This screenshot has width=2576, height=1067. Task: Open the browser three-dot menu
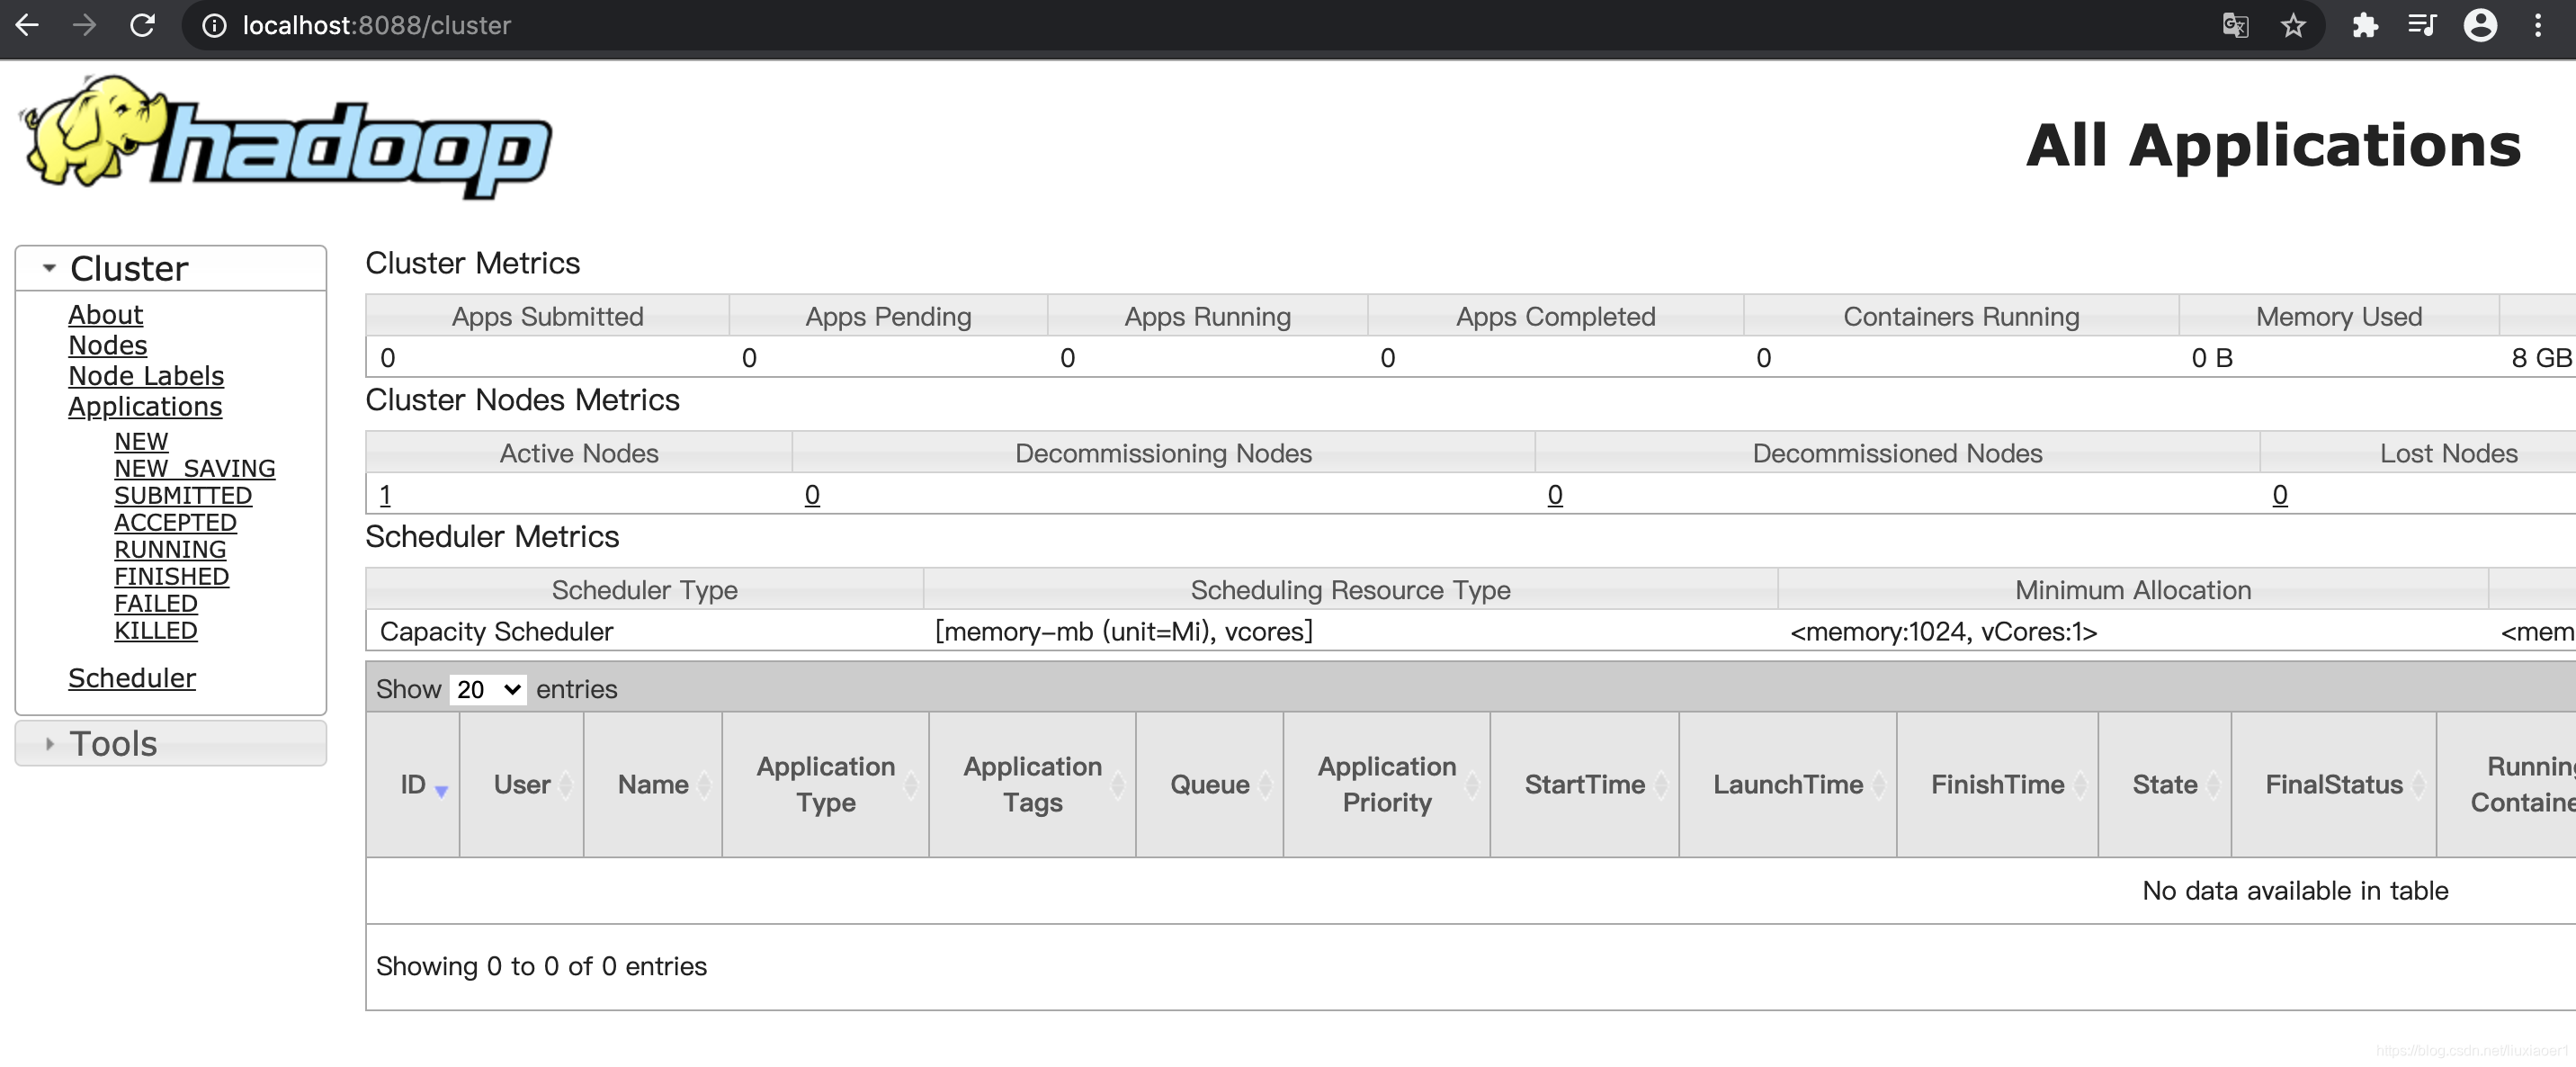pos(2538,25)
